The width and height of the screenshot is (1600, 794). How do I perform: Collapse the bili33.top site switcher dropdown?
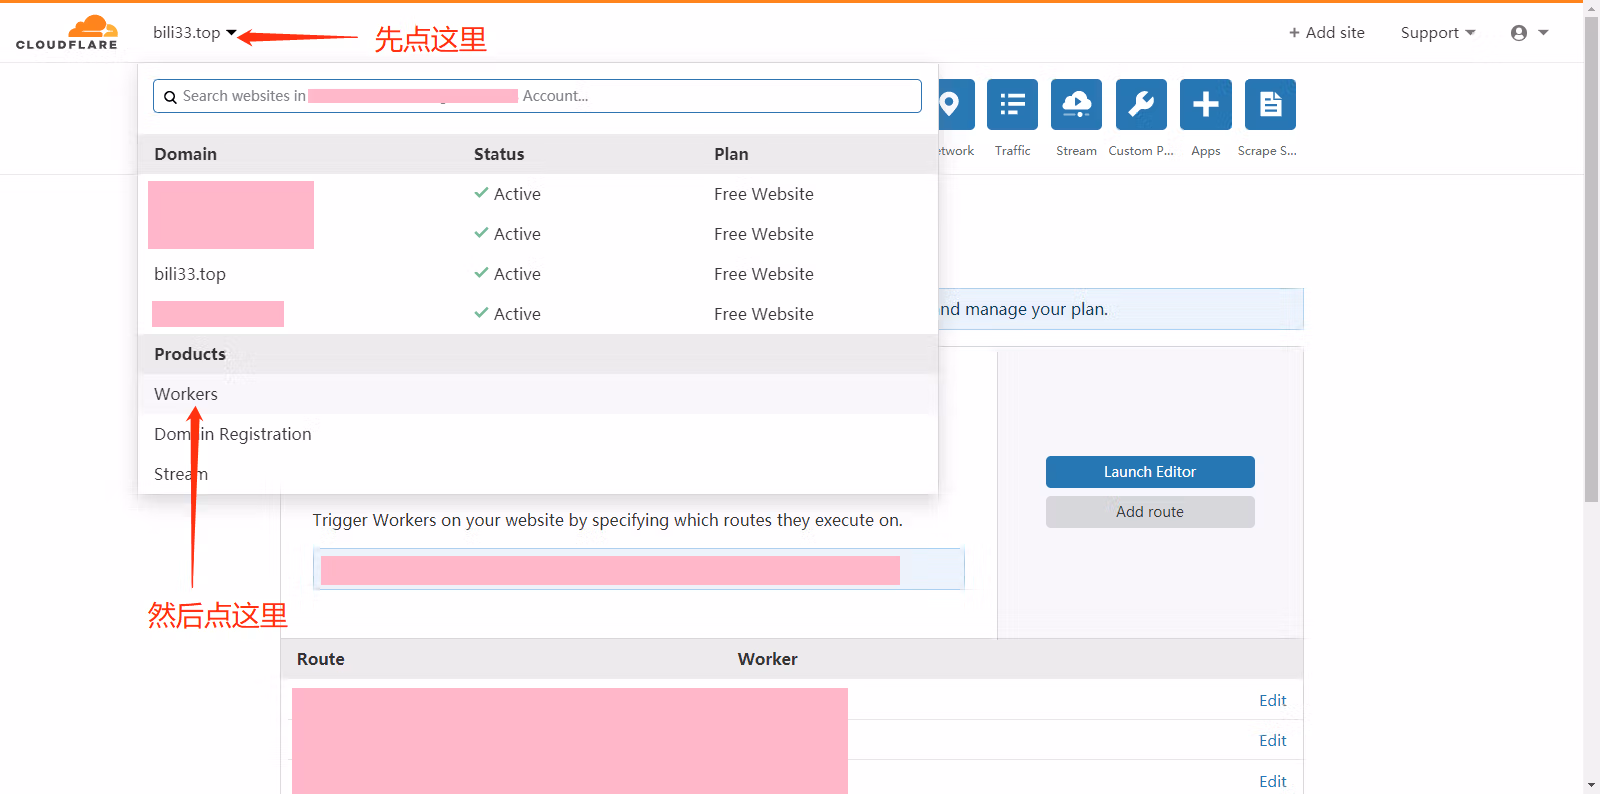coord(195,32)
